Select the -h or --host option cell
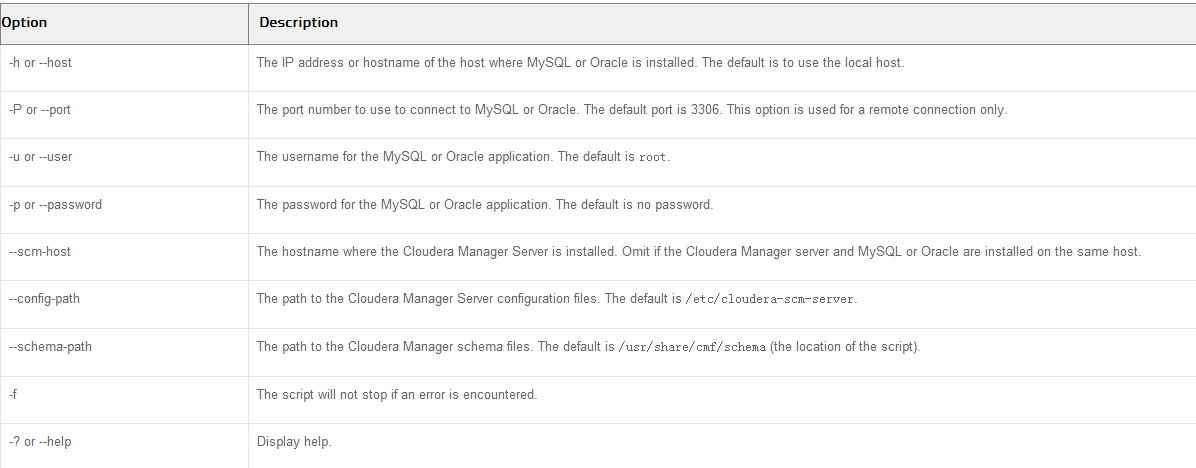Image resolution: width=1196 pixels, height=468 pixels. (x=124, y=68)
